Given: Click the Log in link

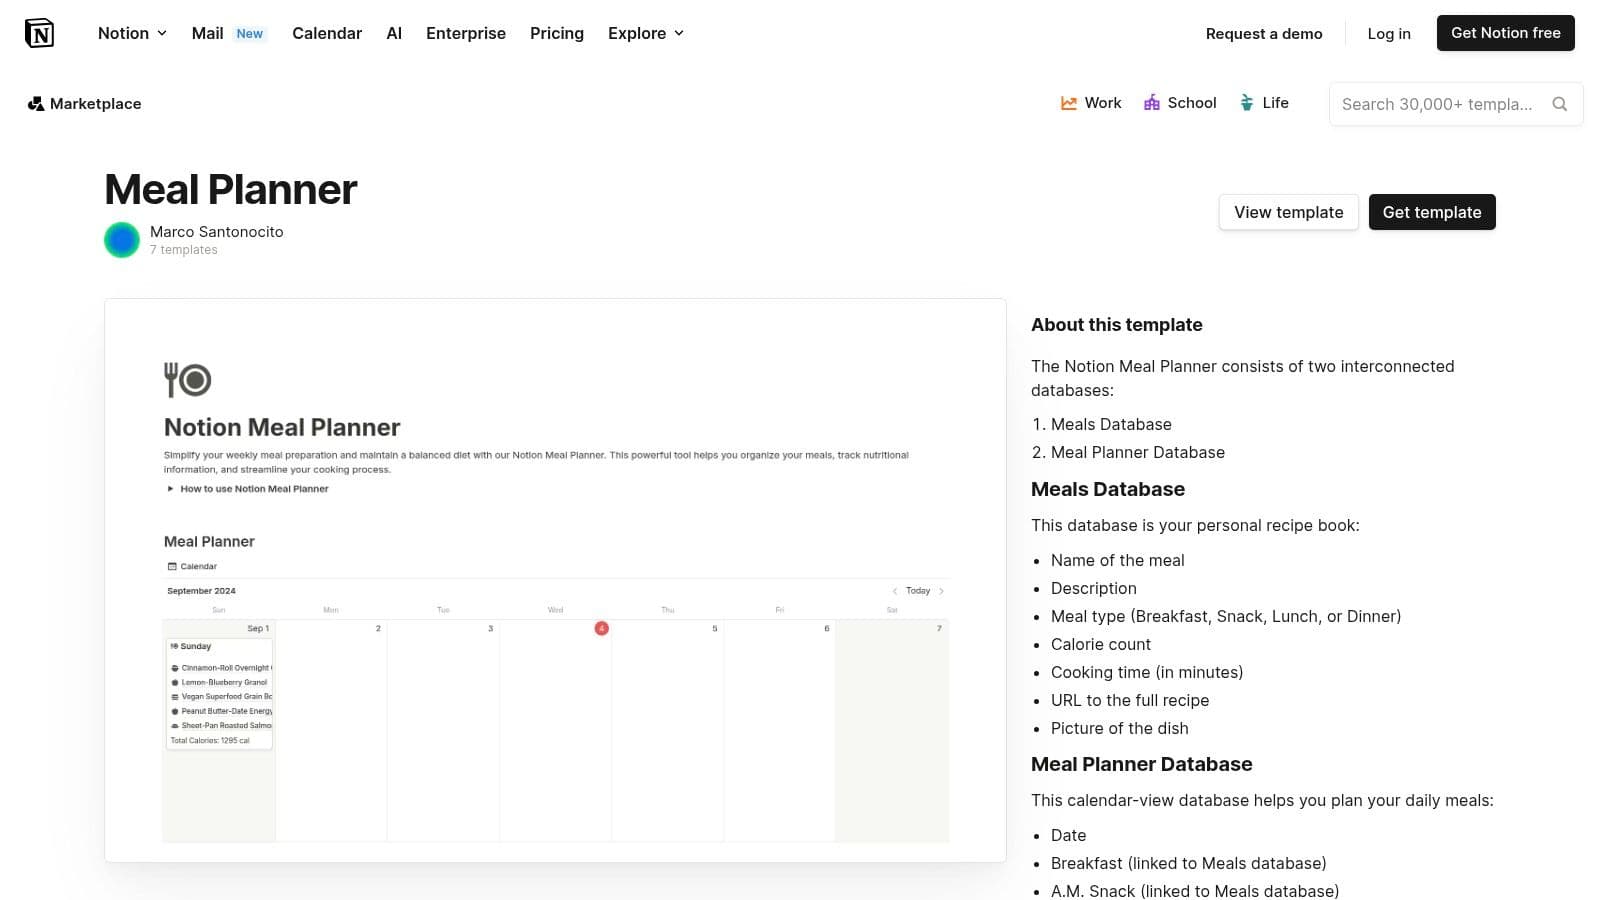Looking at the screenshot, I should click(1388, 33).
